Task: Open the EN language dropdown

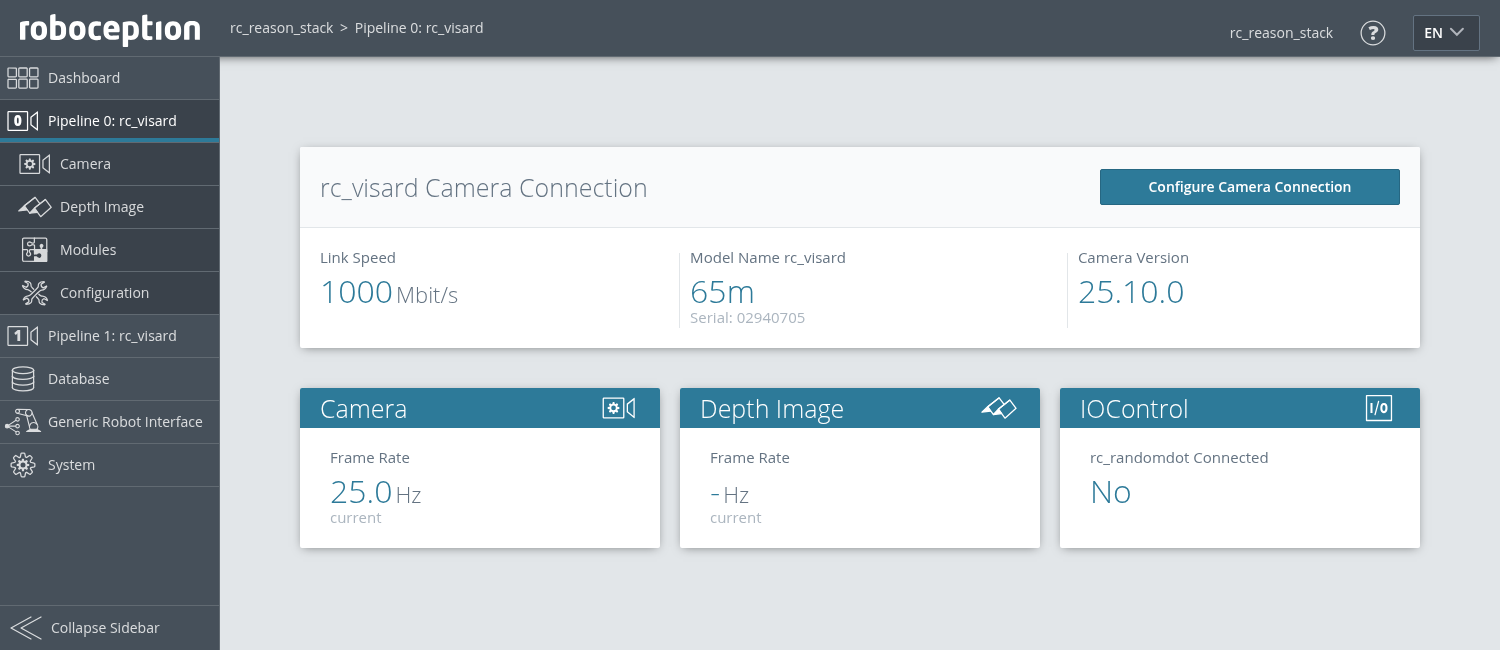Action: coord(1446,33)
